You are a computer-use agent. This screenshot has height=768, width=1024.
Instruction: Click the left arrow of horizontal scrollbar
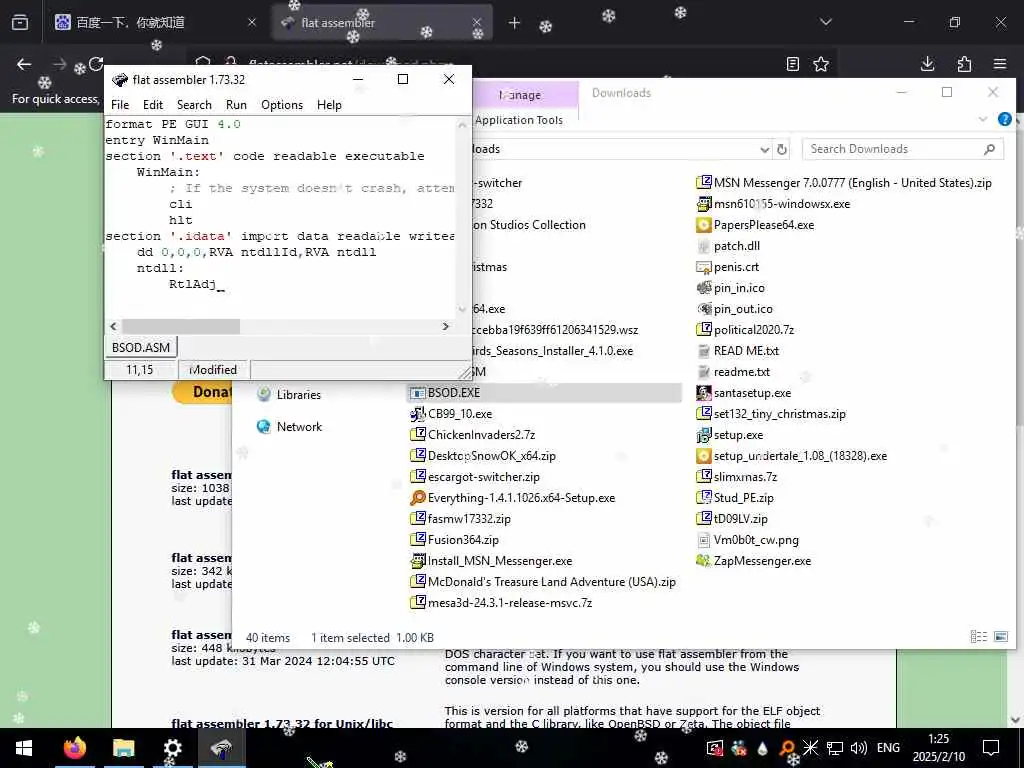114,326
